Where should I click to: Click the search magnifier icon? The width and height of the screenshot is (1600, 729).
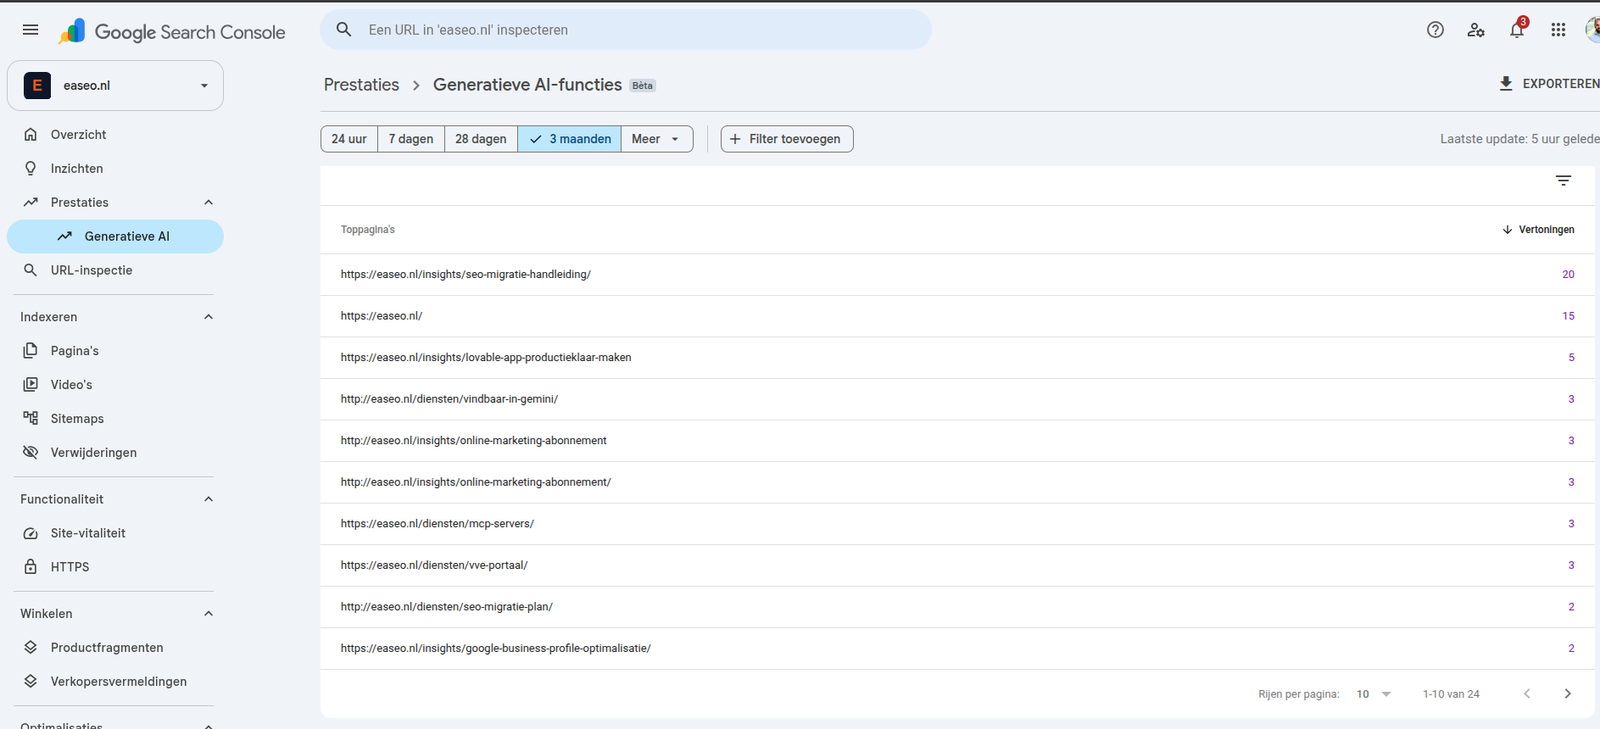coord(344,30)
